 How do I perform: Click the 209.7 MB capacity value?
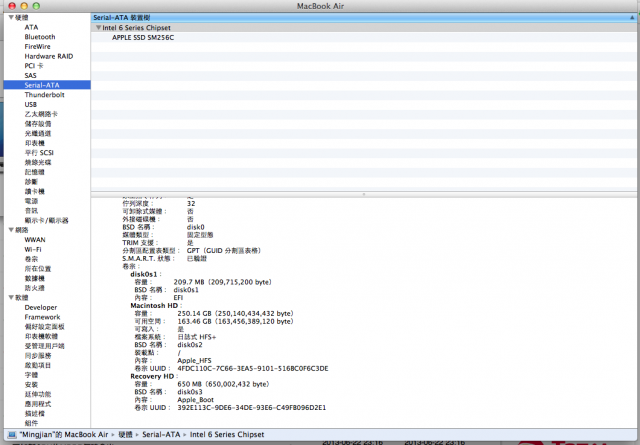[x=222, y=282]
